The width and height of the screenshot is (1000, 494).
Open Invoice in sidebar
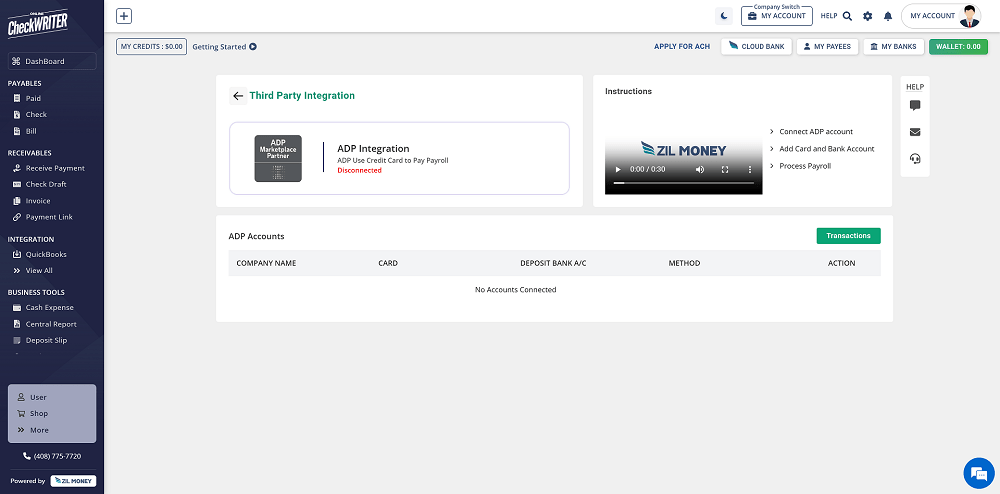click(38, 201)
